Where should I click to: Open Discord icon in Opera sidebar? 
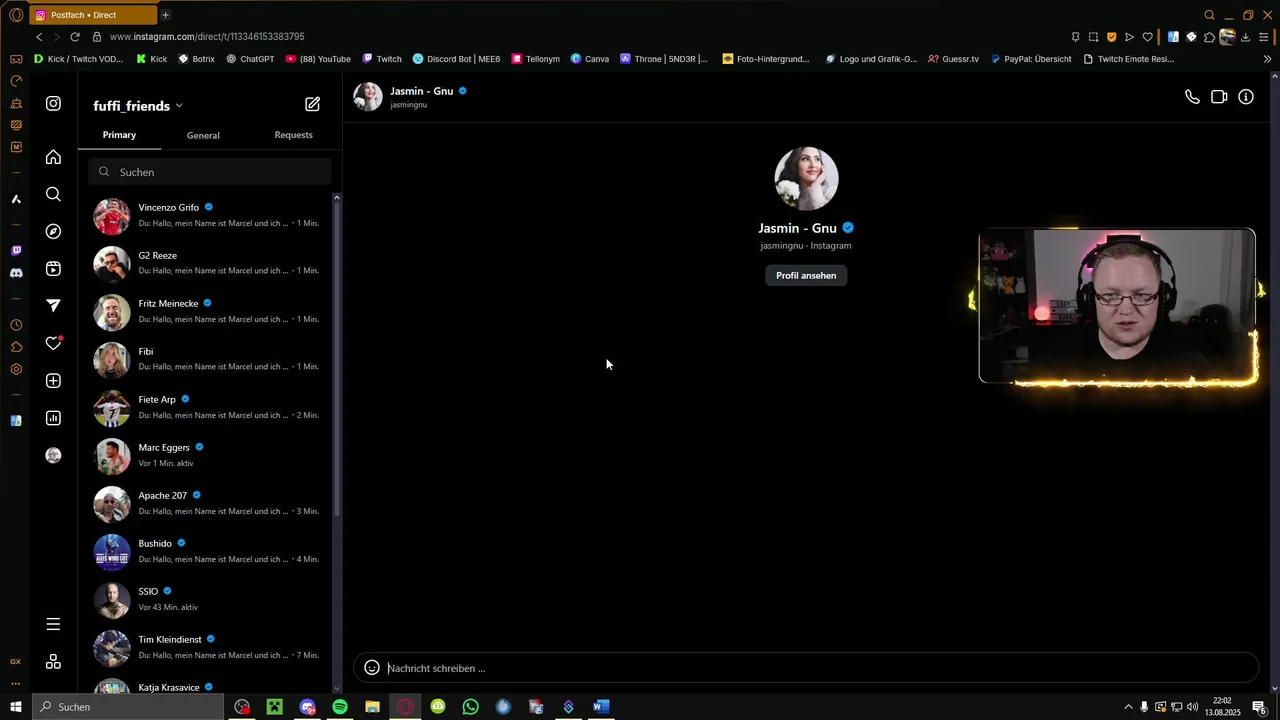16,273
